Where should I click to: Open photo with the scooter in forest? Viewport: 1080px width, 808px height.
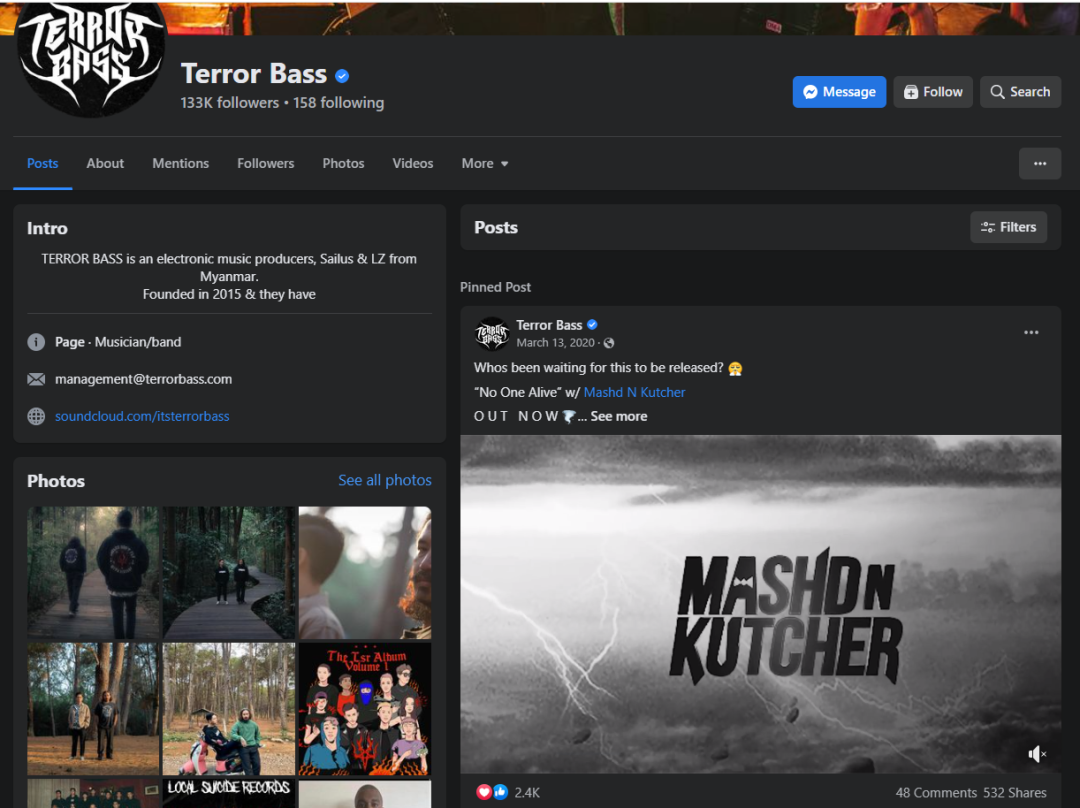229,709
